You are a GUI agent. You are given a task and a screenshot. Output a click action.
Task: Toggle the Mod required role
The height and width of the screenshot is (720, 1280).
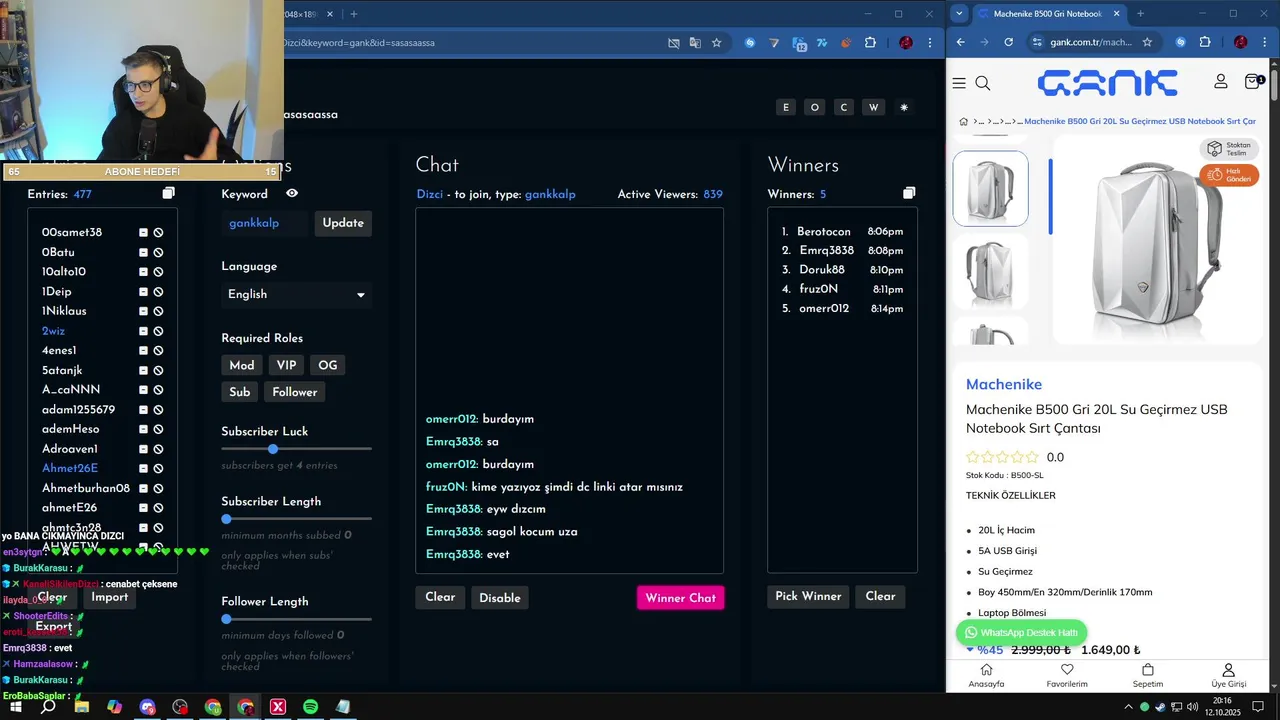coord(242,365)
